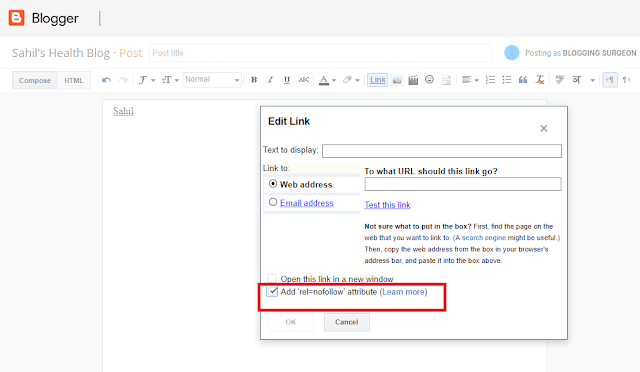Open the text background highlight color picker
This screenshot has width=640, height=372.
point(351,80)
